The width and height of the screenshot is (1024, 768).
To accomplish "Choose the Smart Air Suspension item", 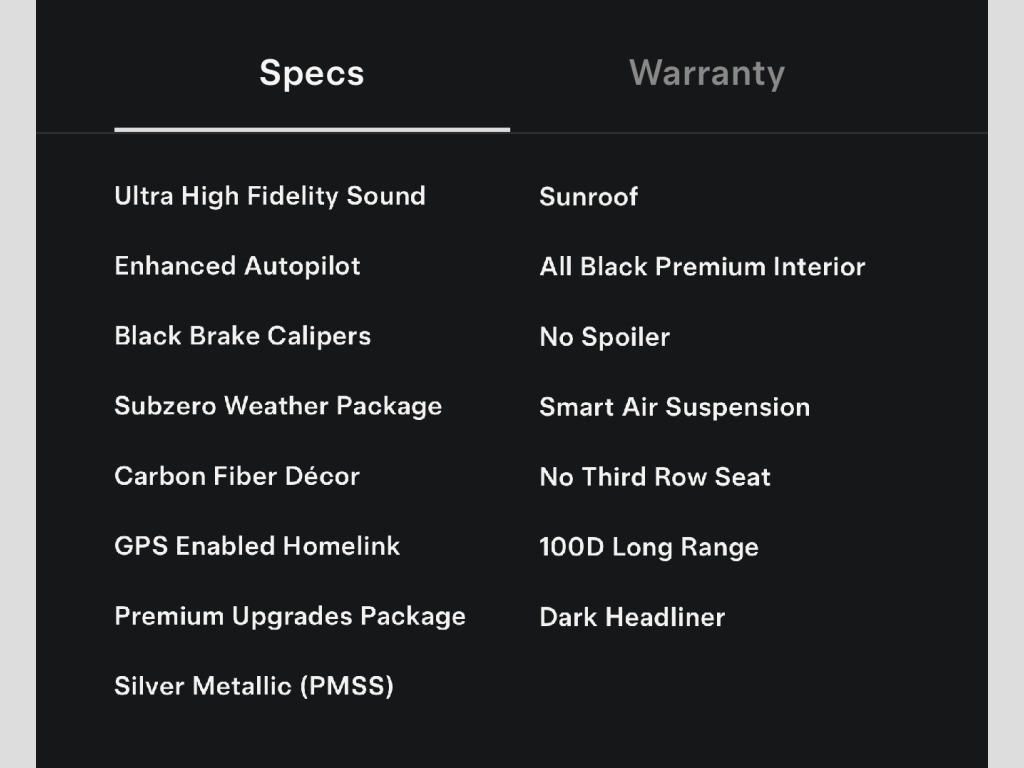I will point(674,407).
